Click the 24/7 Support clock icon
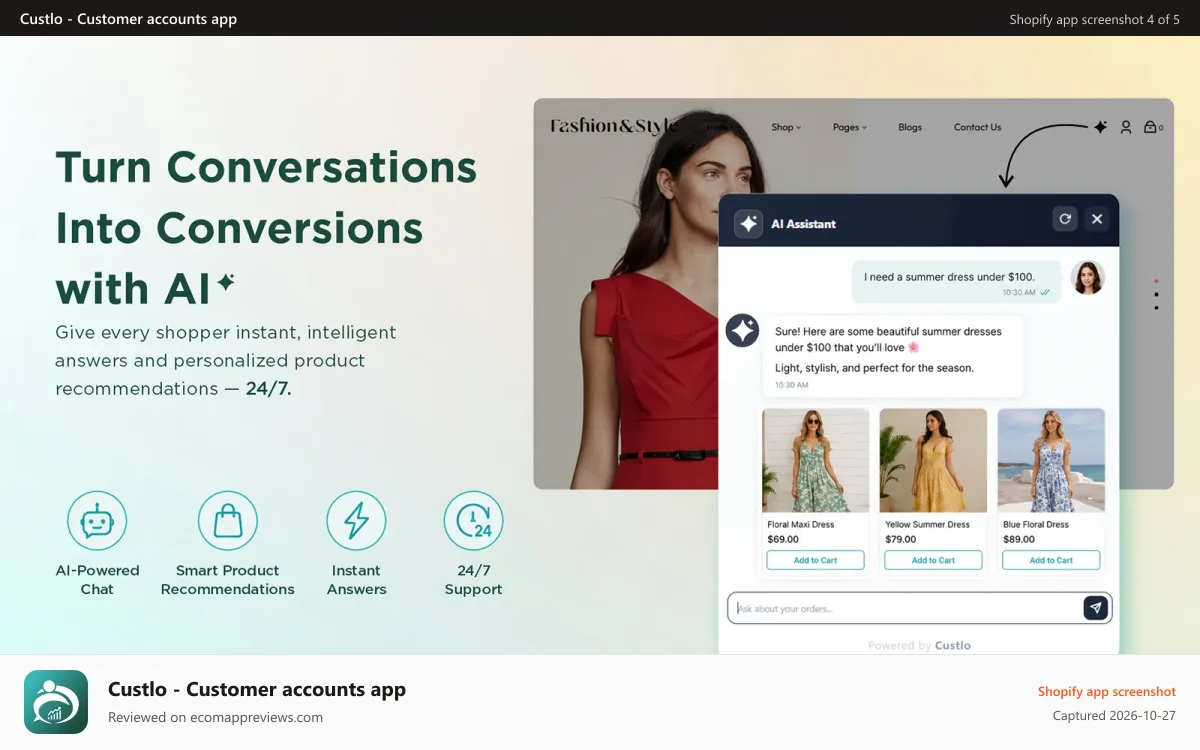This screenshot has height=750, width=1200. [473, 521]
